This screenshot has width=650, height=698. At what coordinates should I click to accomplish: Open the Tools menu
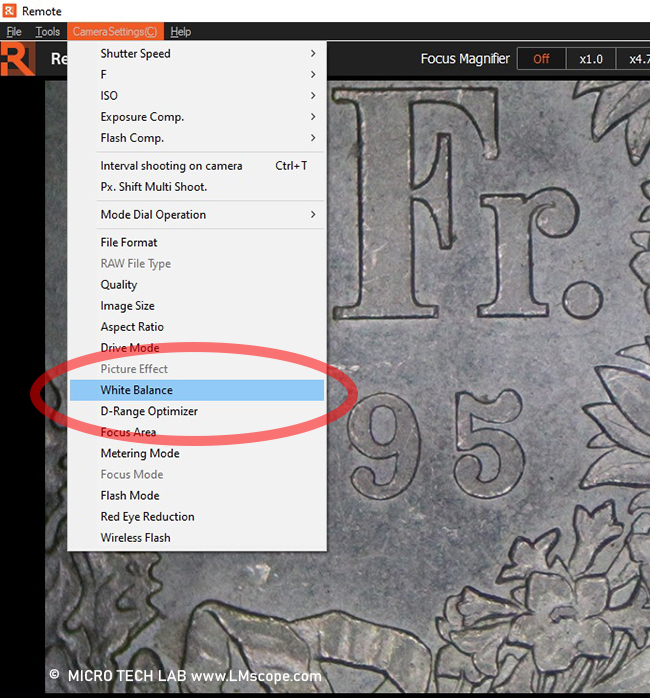(x=48, y=32)
